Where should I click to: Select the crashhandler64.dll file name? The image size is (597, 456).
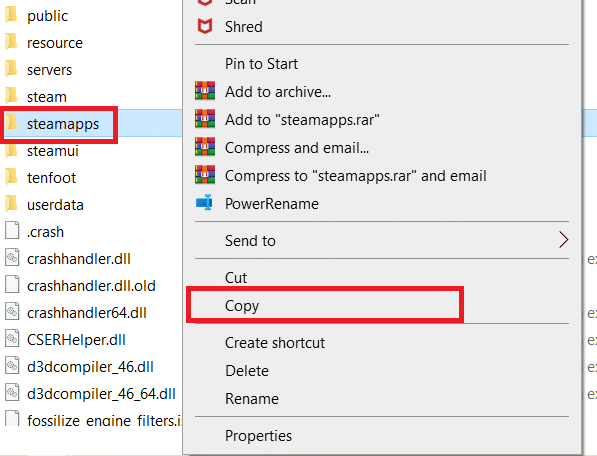click(x=87, y=313)
